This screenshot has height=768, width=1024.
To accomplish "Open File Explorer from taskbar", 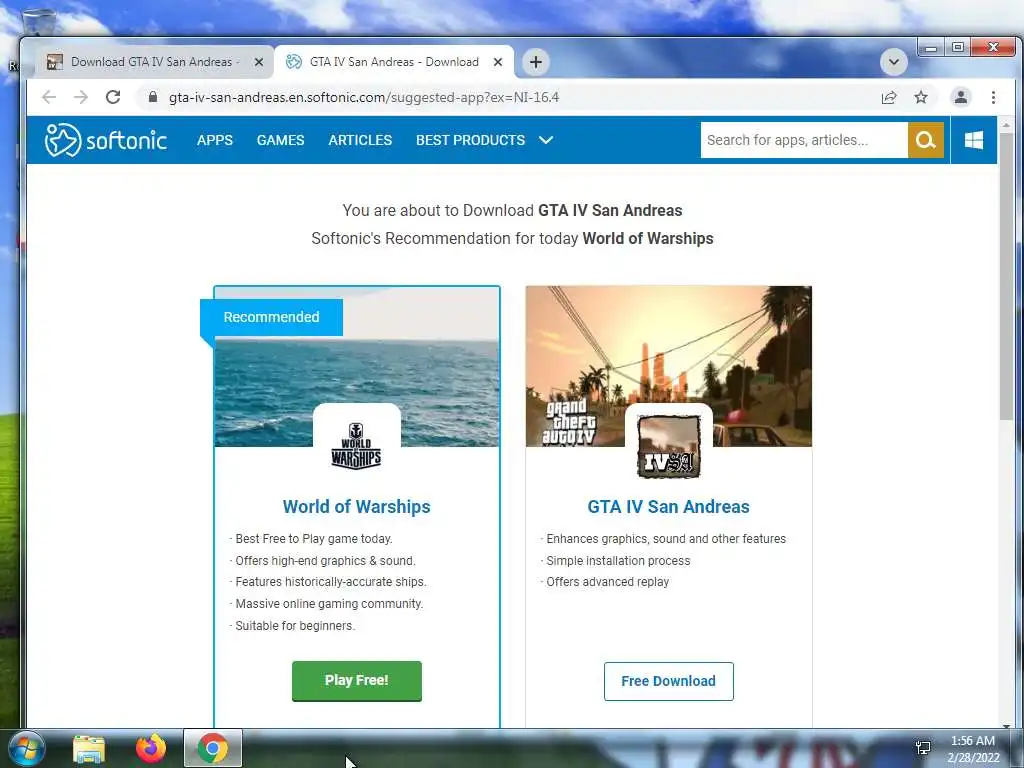I will pos(89,748).
